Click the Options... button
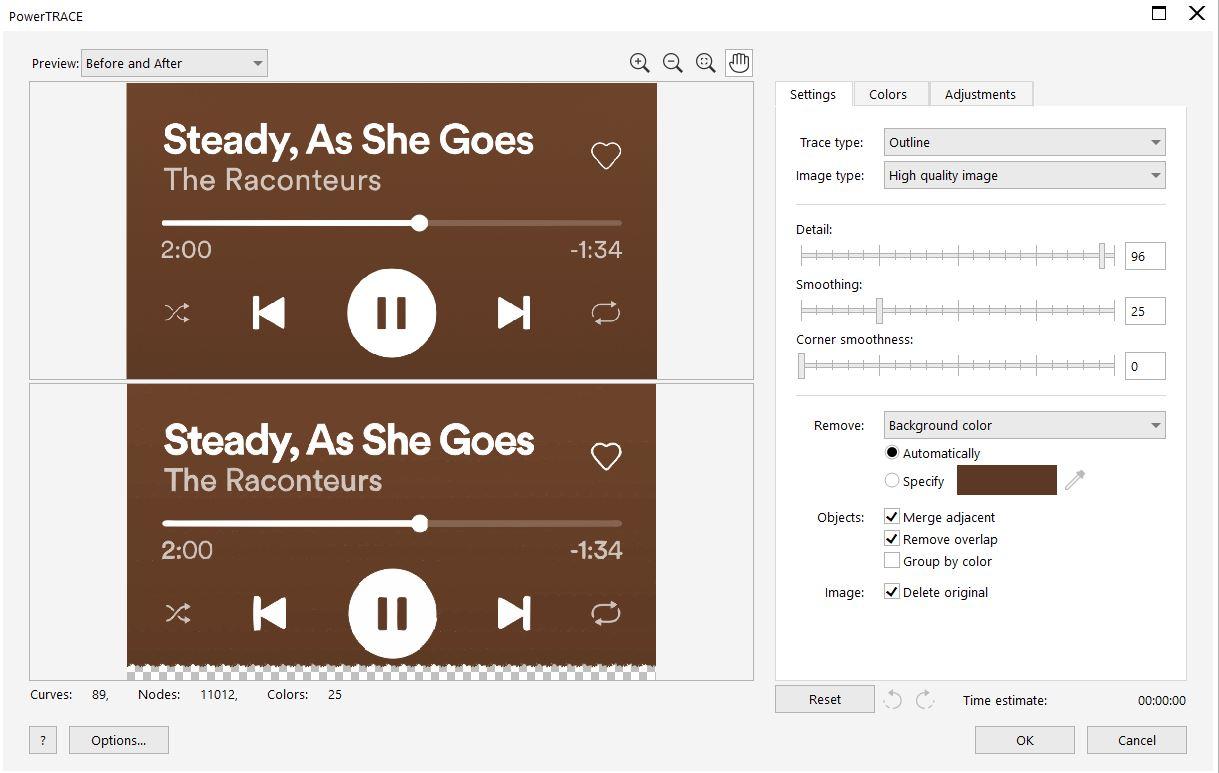 [x=119, y=740]
